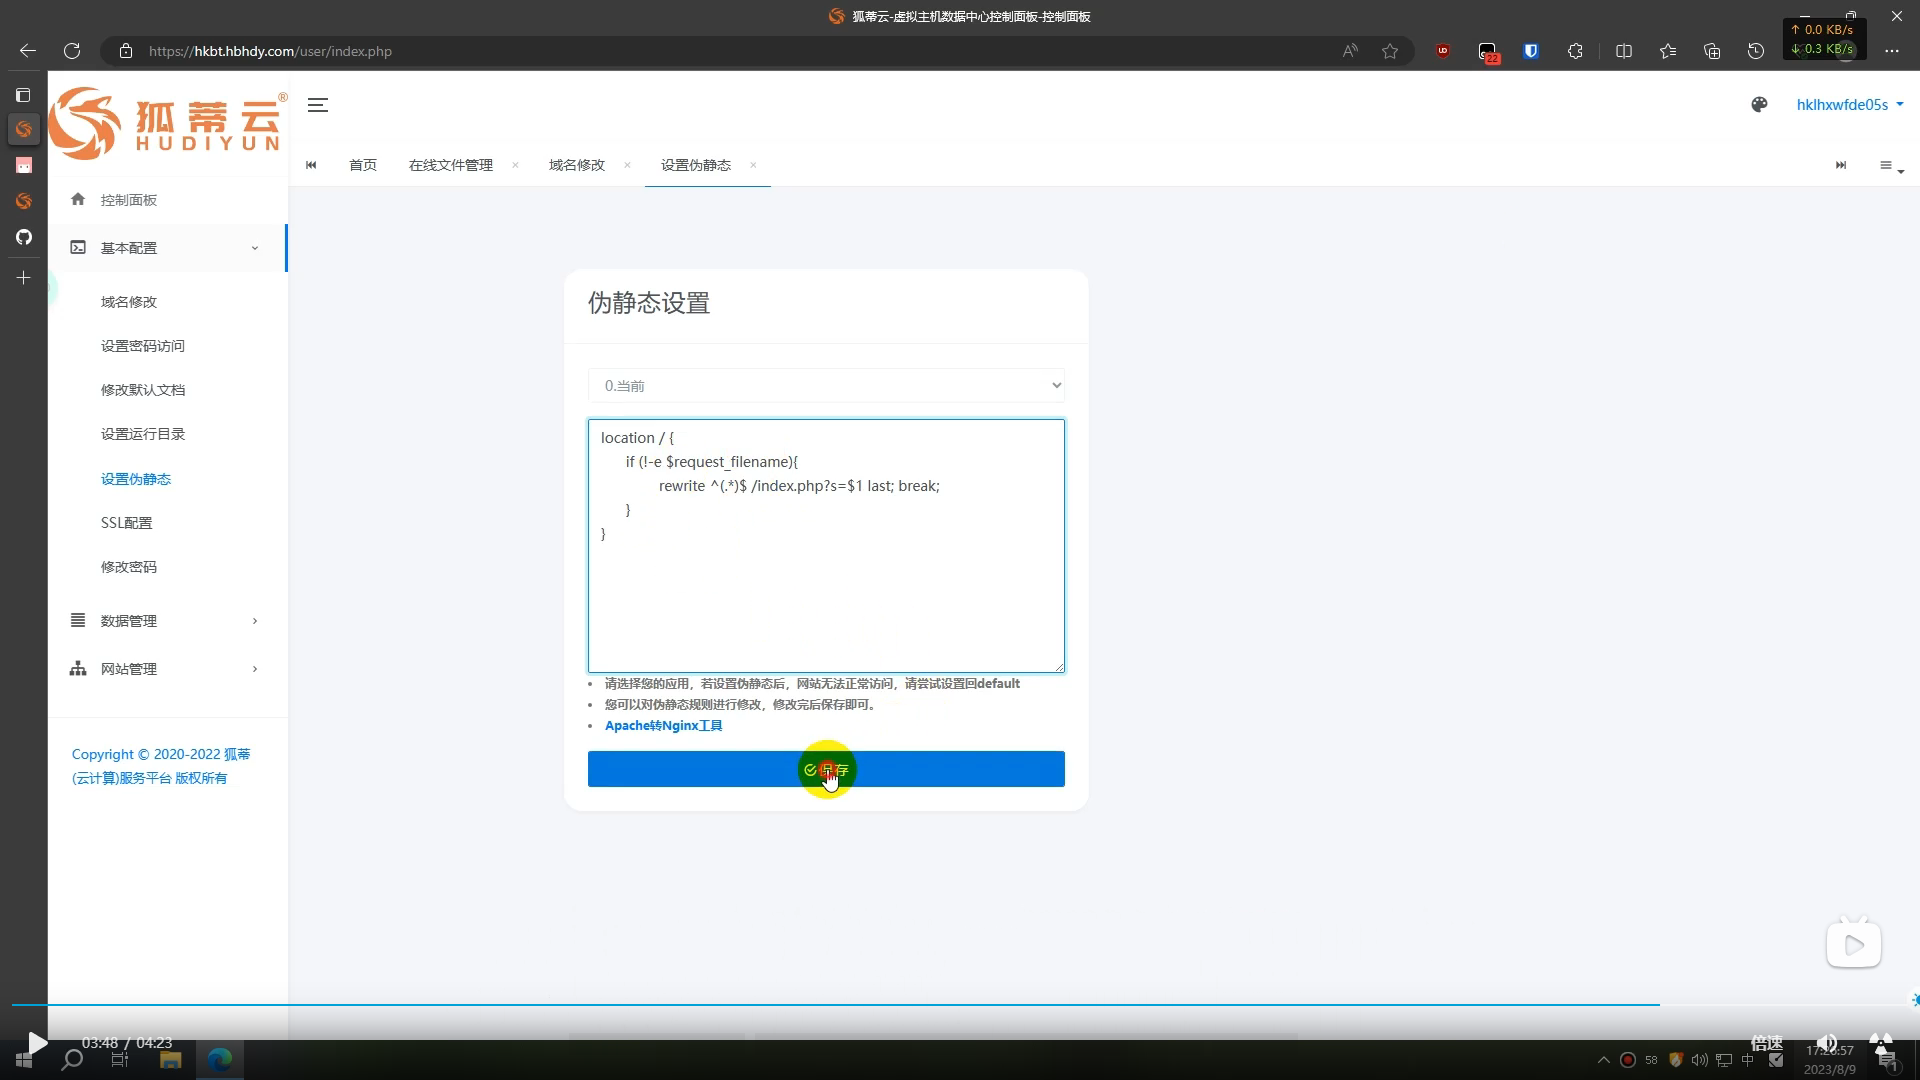Open the Apache转Nginx工具 link
The width and height of the screenshot is (1920, 1080).
point(663,726)
